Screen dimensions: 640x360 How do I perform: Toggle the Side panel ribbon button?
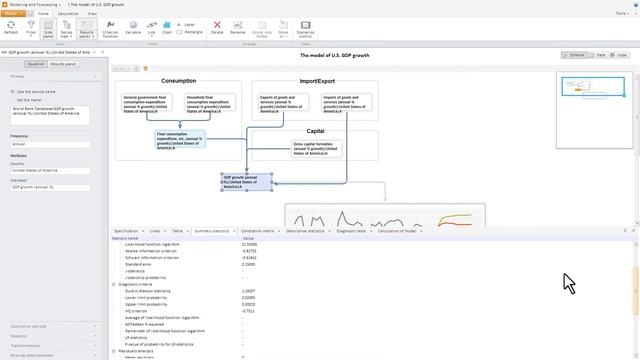[48, 29]
